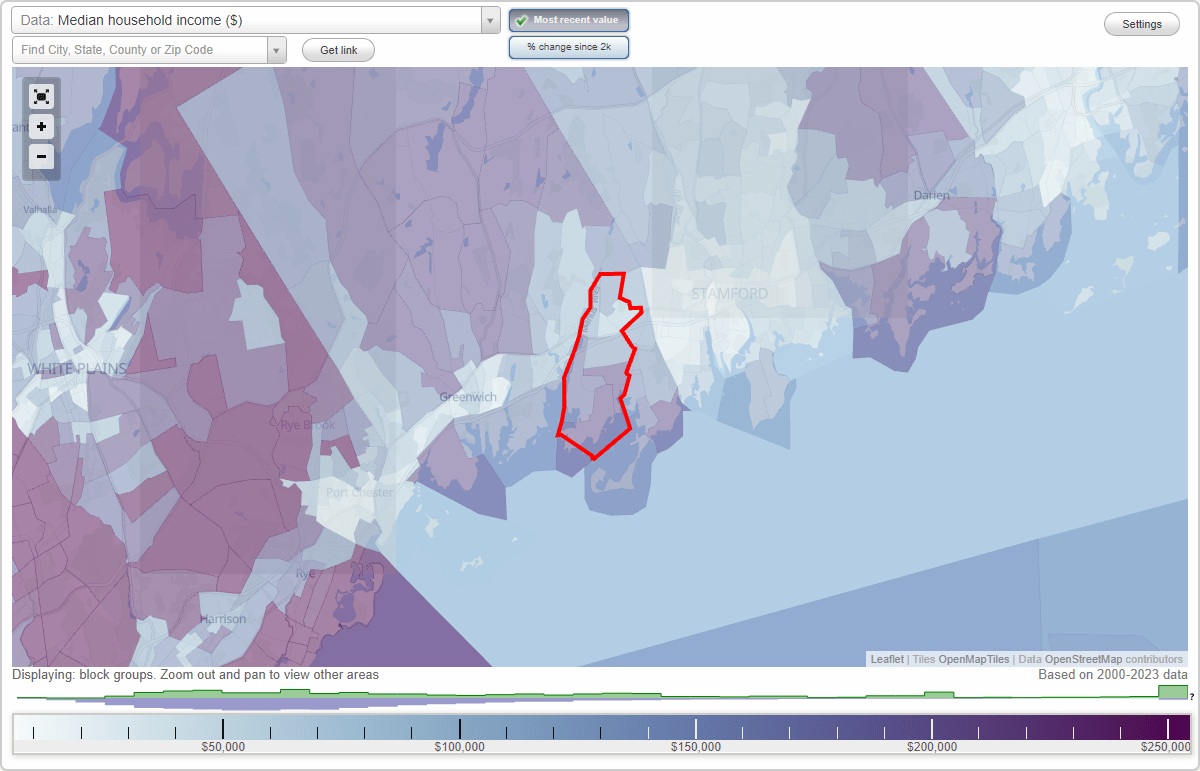Viewport: 1200px width, 771px height.
Task: Switch to percent change since 2k view
Action: [x=569, y=46]
